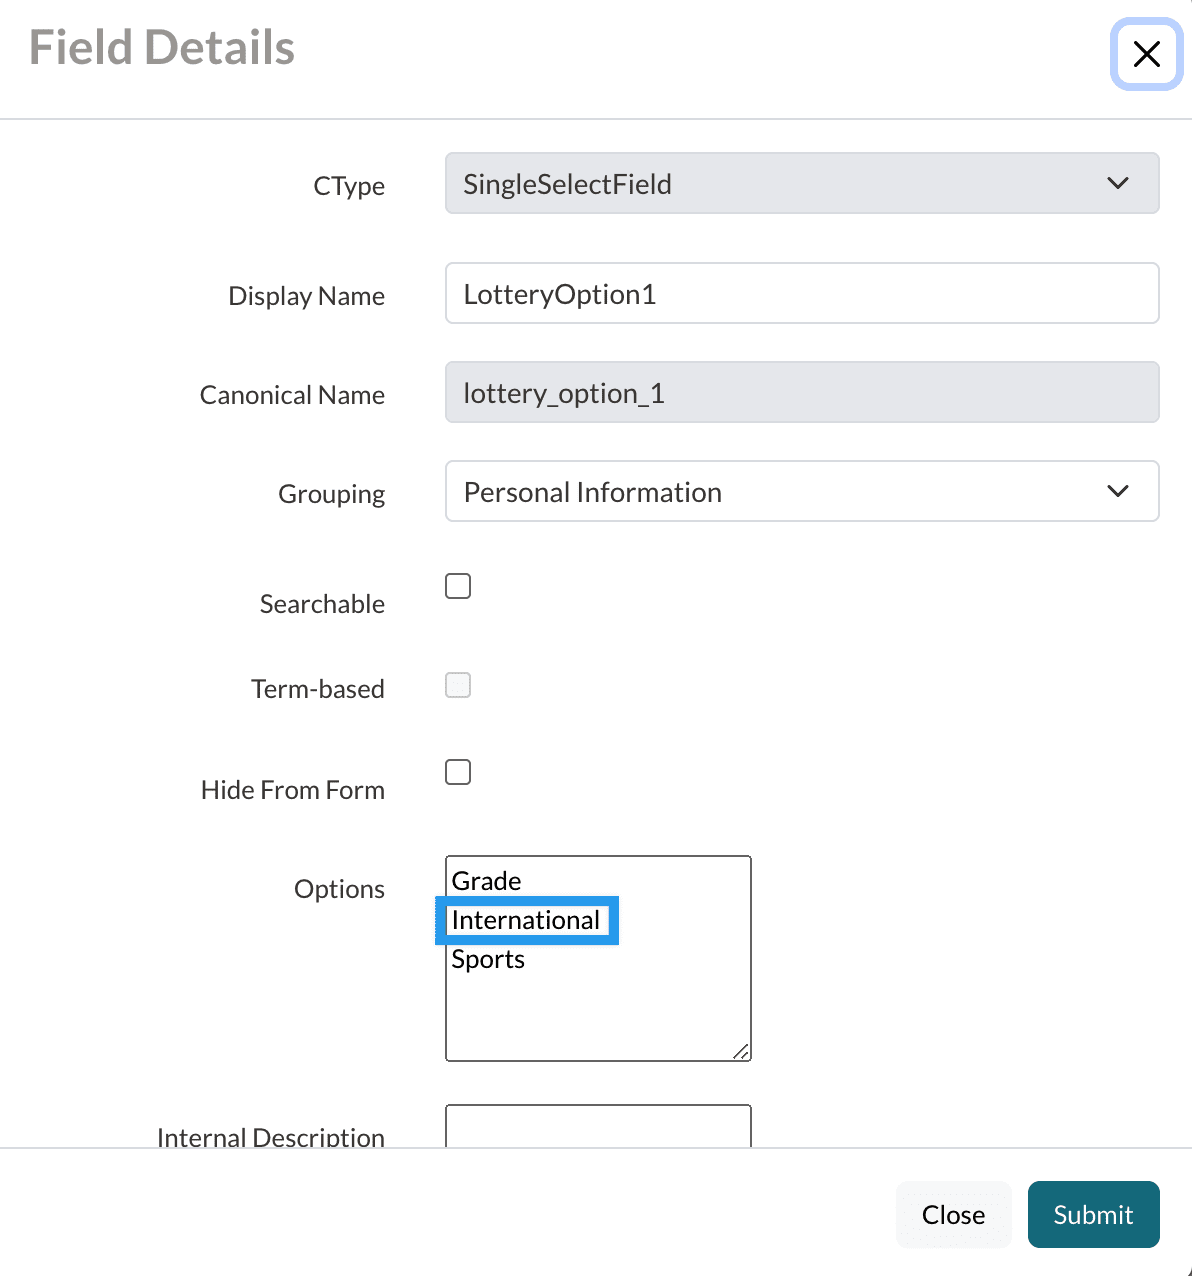
Task: Check the Hide From Form checkbox
Action: pos(458,772)
